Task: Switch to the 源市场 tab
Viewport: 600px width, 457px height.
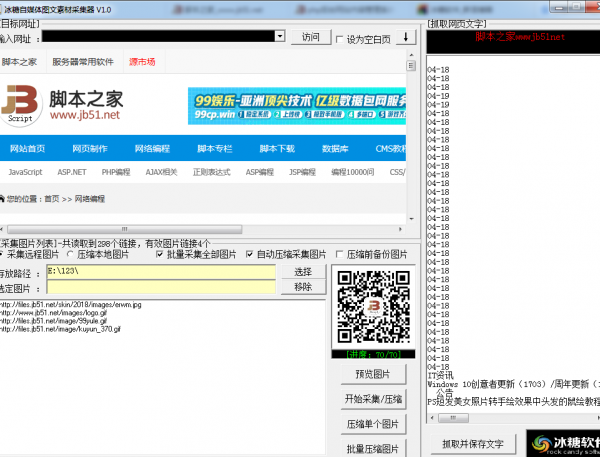Action: click(142, 62)
